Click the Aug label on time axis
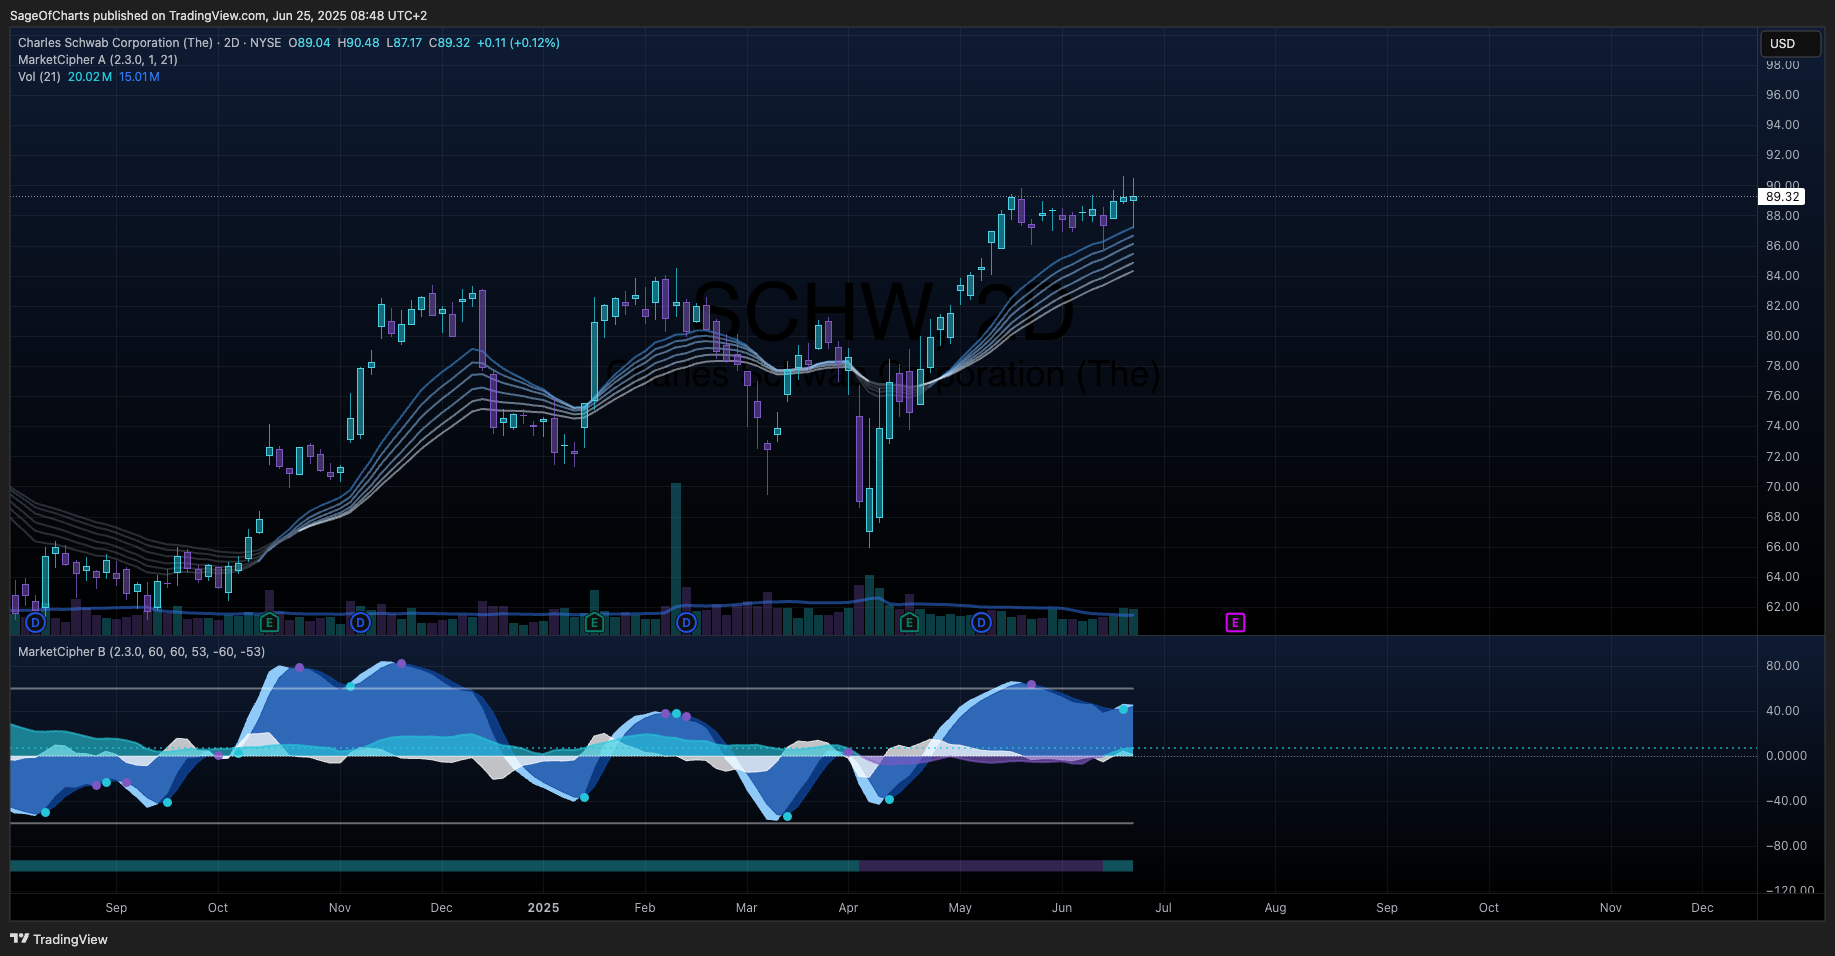Viewport: 1835px width, 956px height. [1275, 908]
